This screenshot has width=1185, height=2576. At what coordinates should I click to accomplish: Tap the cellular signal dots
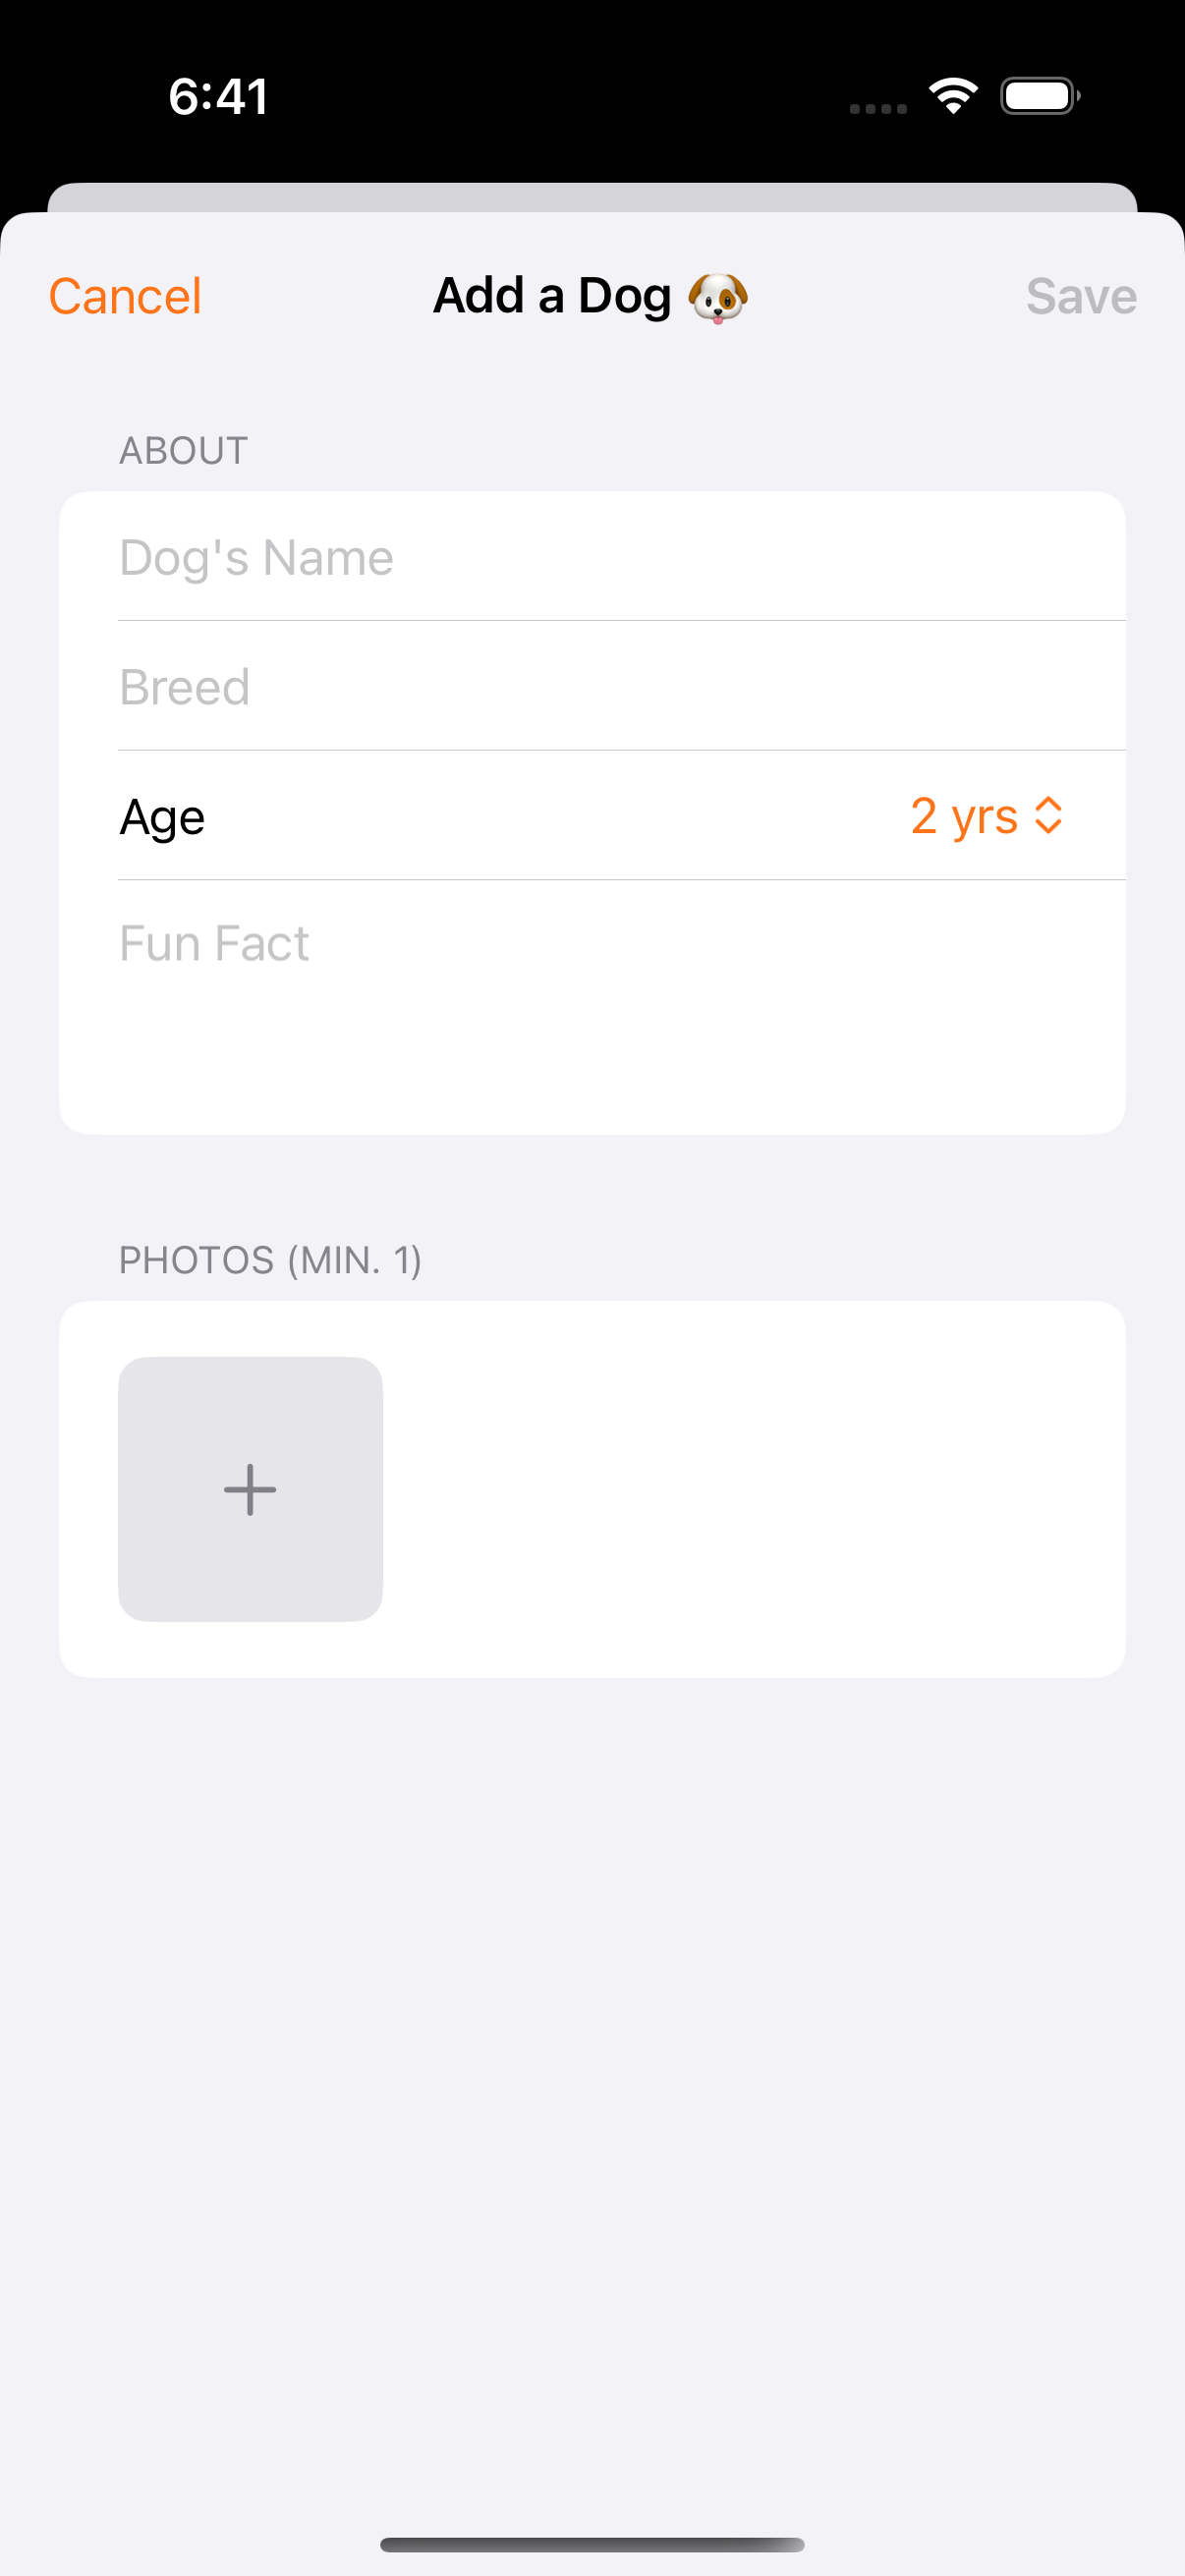(x=878, y=108)
